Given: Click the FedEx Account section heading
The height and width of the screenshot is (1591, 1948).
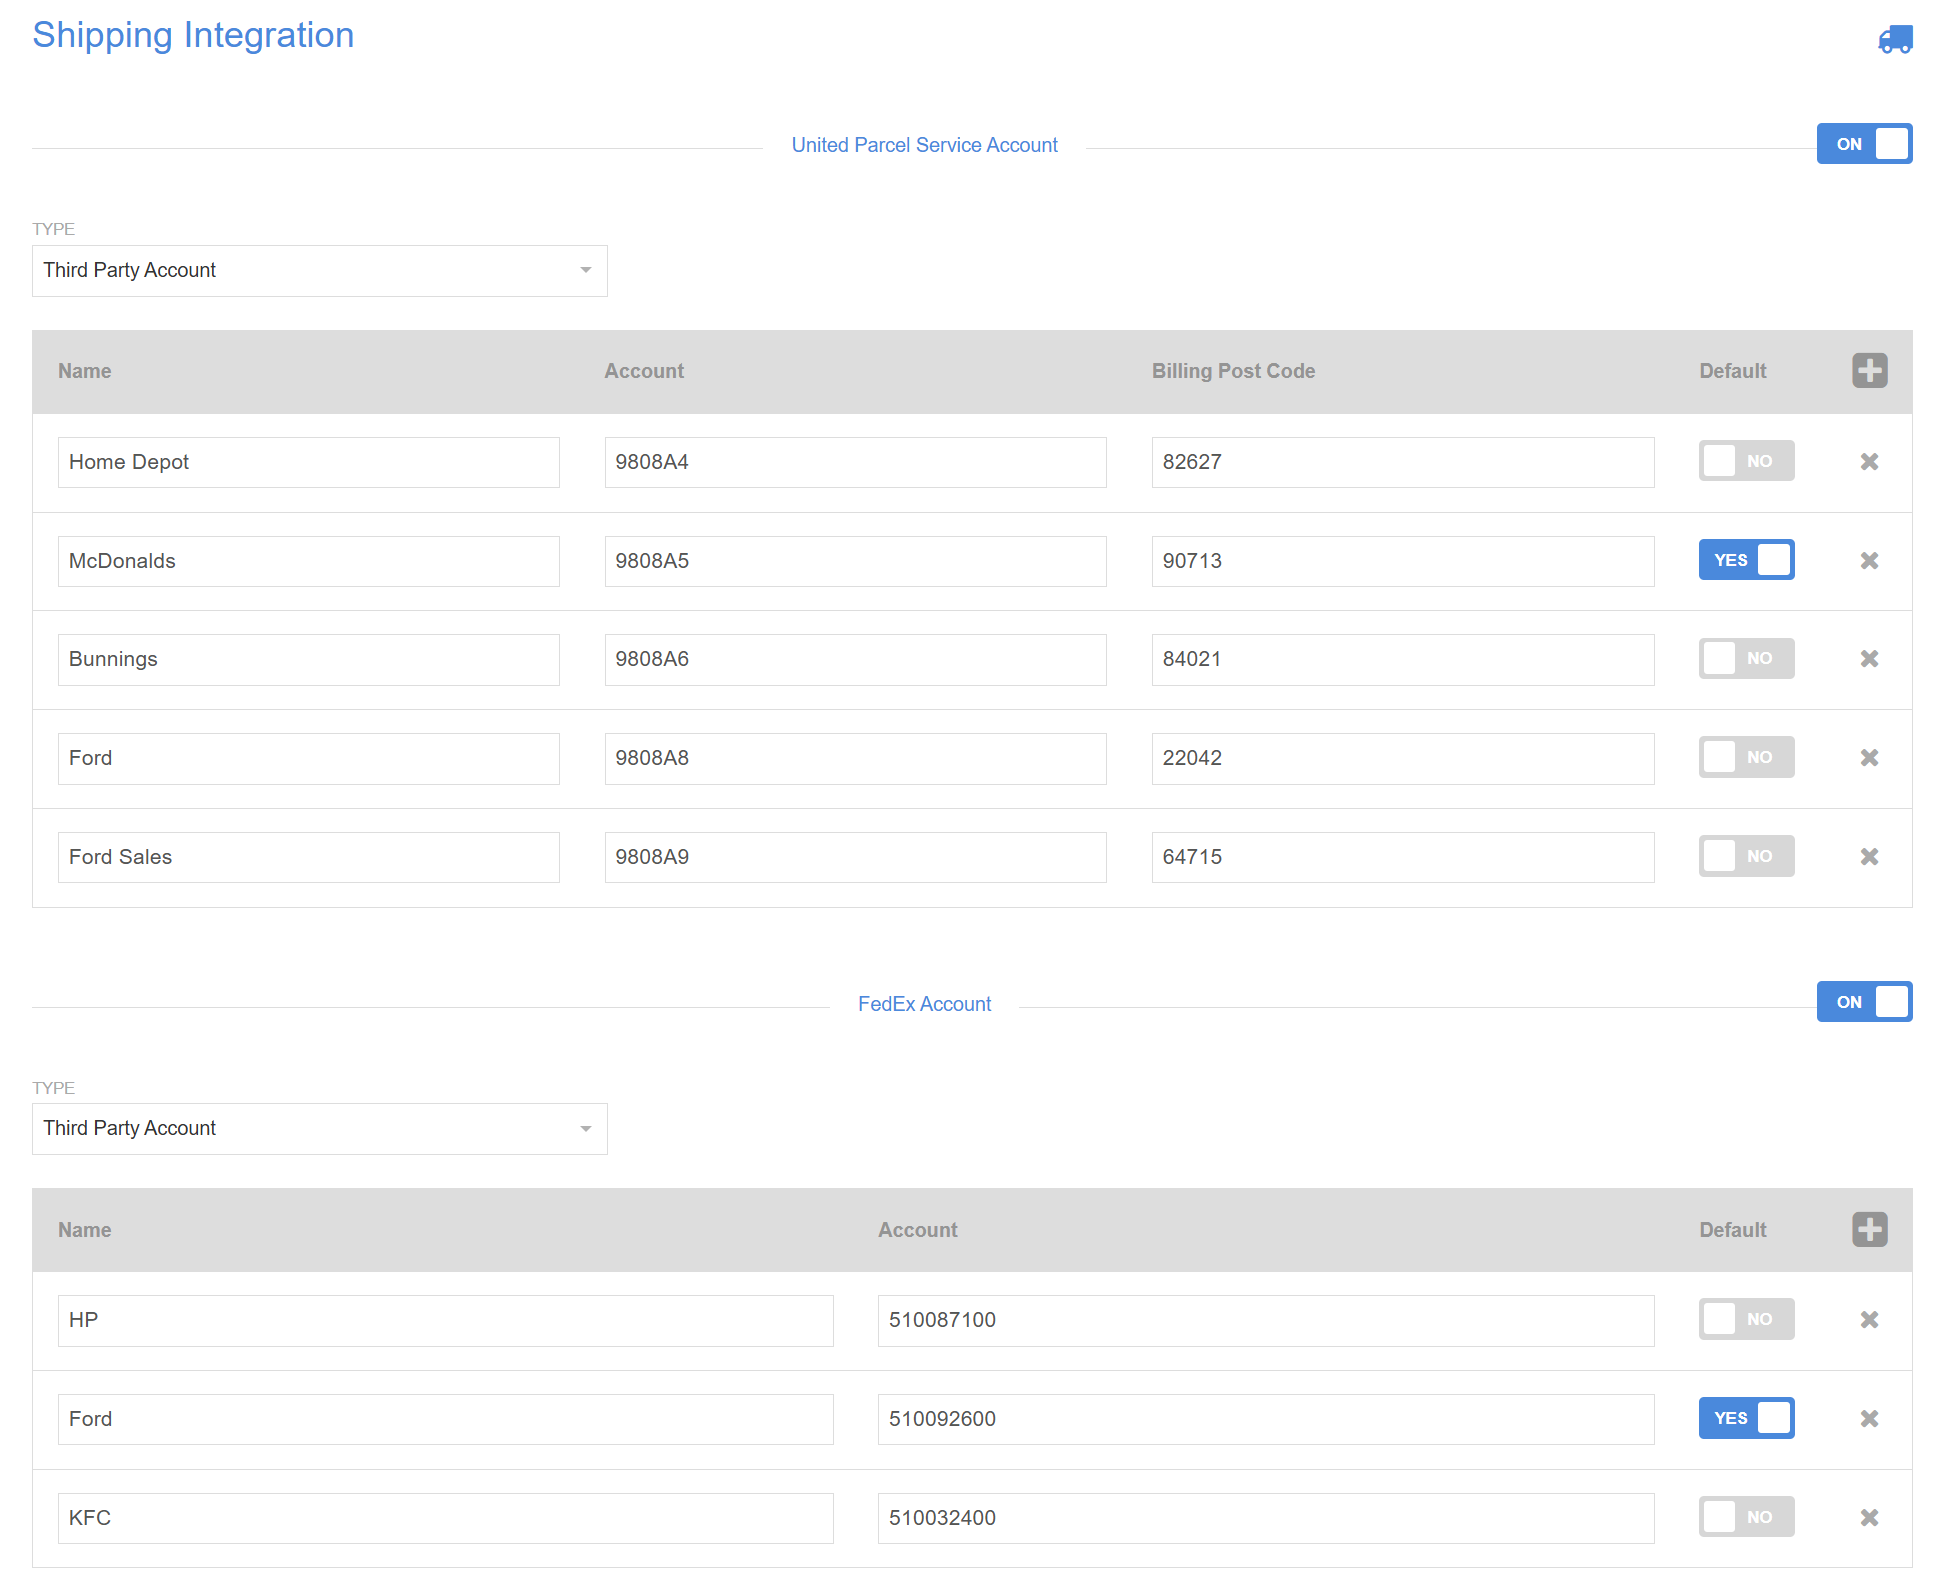Looking at the screenshot, I should [x=924, y=1004].
